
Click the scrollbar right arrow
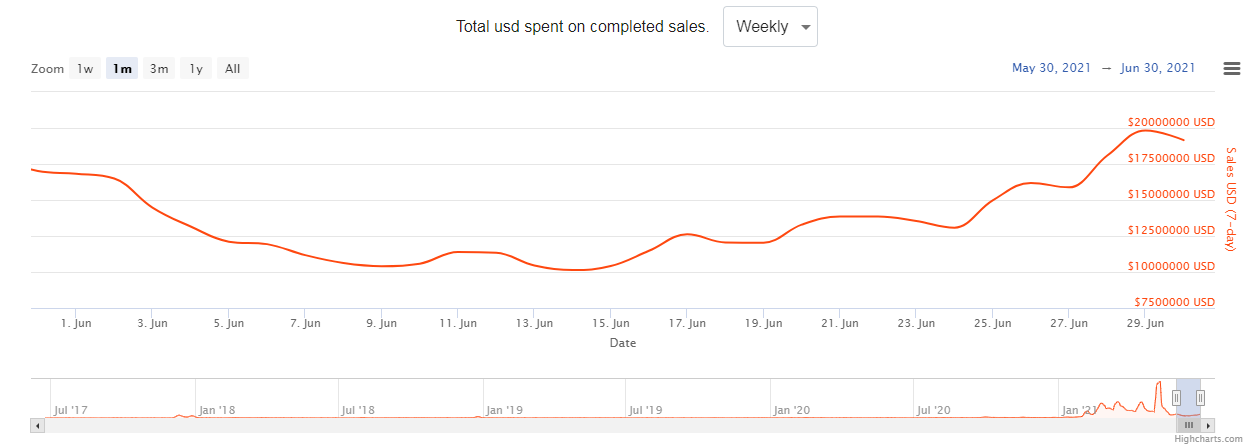pyautogui.click(x=1208, y=425)
